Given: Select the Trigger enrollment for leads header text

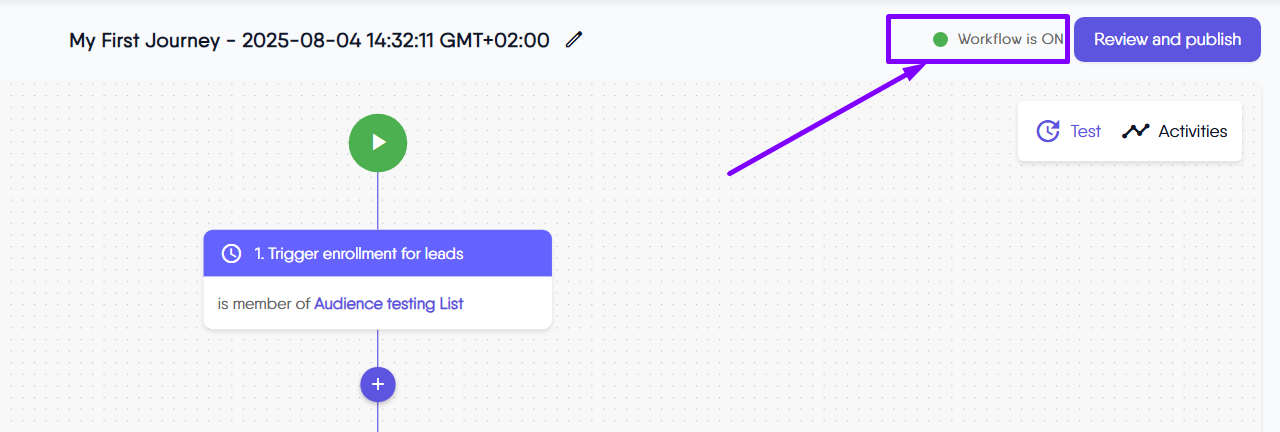Looking at the screenshot, I should tap(359, 254).
